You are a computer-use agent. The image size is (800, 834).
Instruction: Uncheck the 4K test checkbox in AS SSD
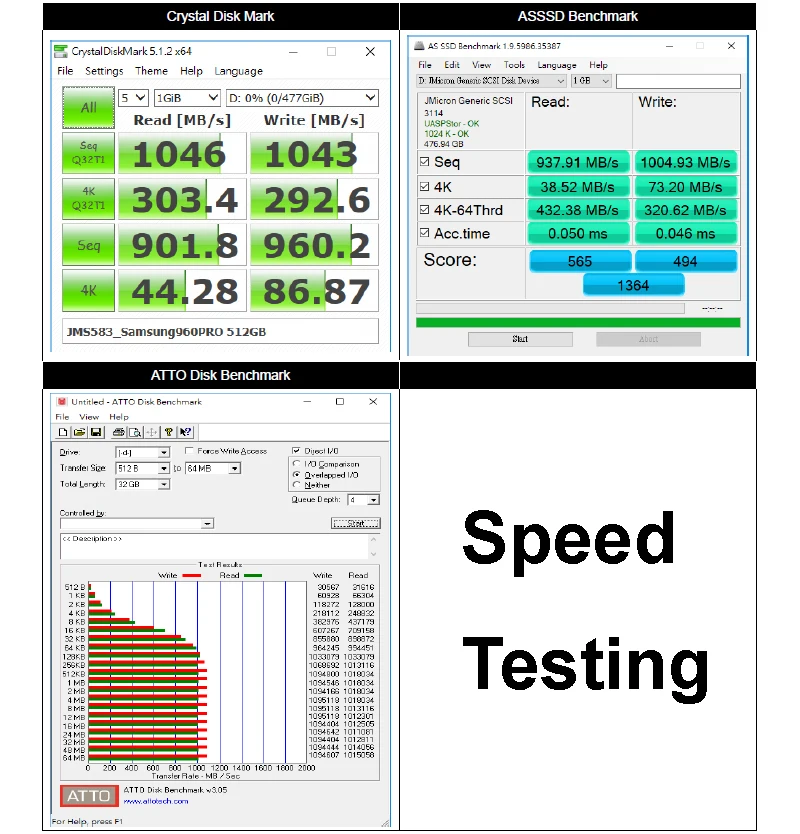424,187
